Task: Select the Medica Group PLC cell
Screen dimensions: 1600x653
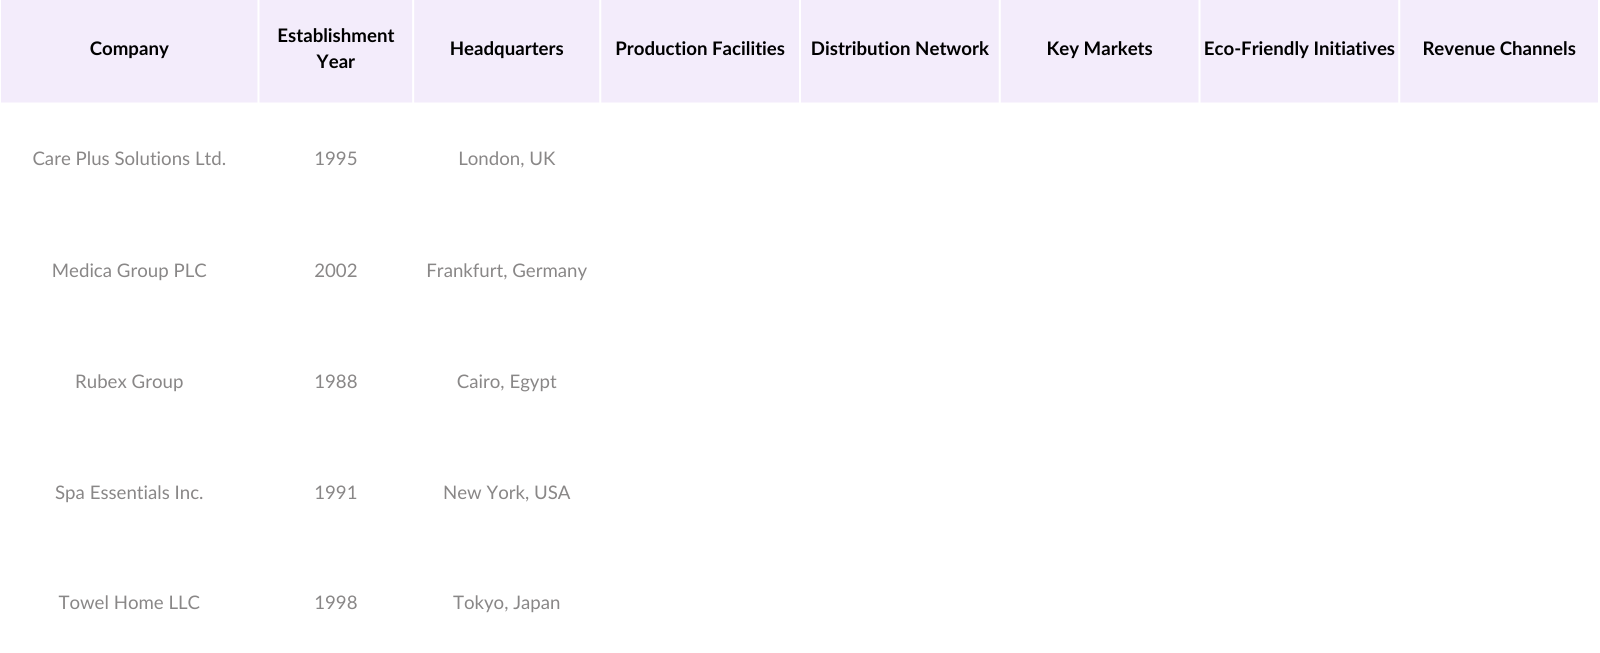Action: 129,271
